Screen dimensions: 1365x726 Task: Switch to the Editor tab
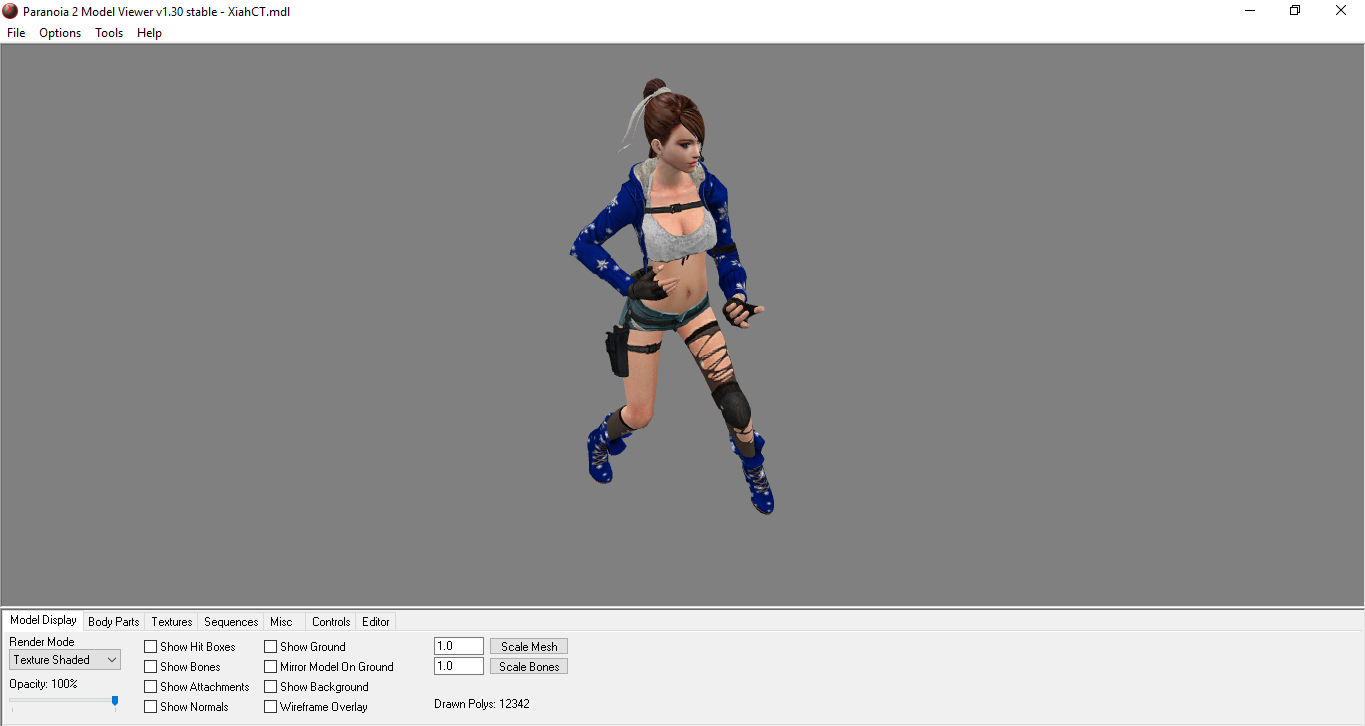pos(376,622)
